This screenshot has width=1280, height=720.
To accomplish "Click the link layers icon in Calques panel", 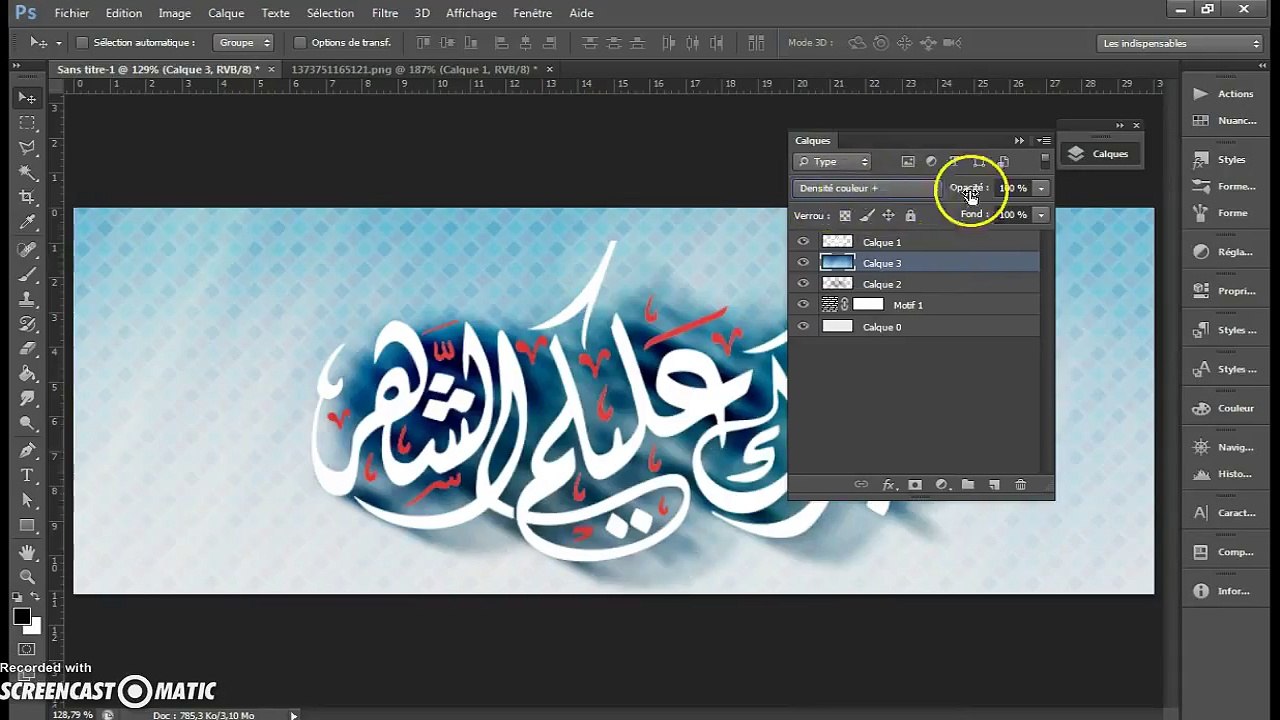I will click(861, 485).
